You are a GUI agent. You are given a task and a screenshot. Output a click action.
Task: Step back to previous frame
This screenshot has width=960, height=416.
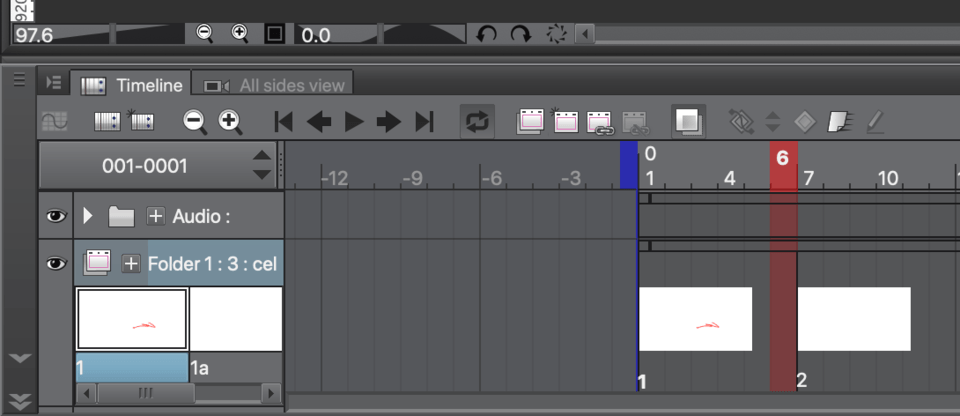318,121
